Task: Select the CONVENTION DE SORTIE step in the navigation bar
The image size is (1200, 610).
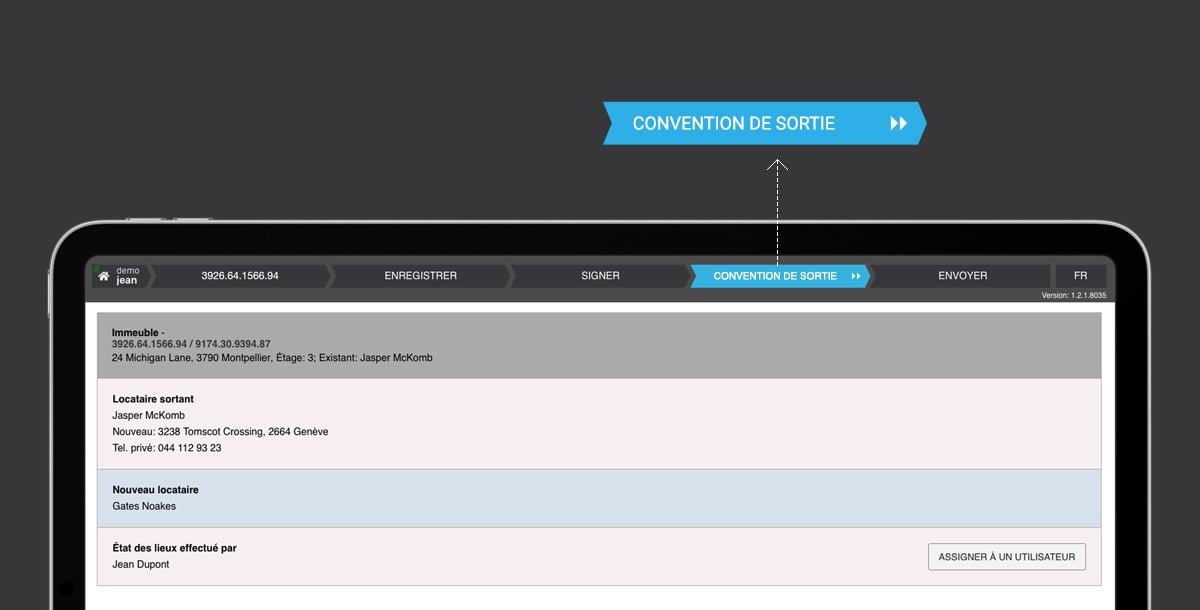Action: click(x=781, y=276)
